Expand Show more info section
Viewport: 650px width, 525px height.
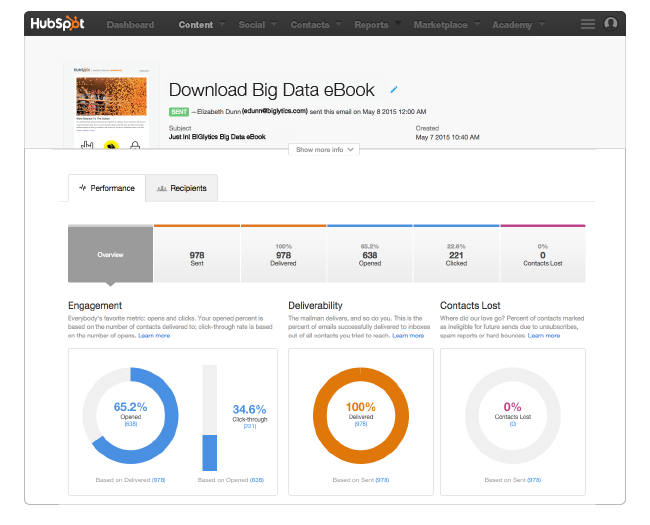pos(325,149)
